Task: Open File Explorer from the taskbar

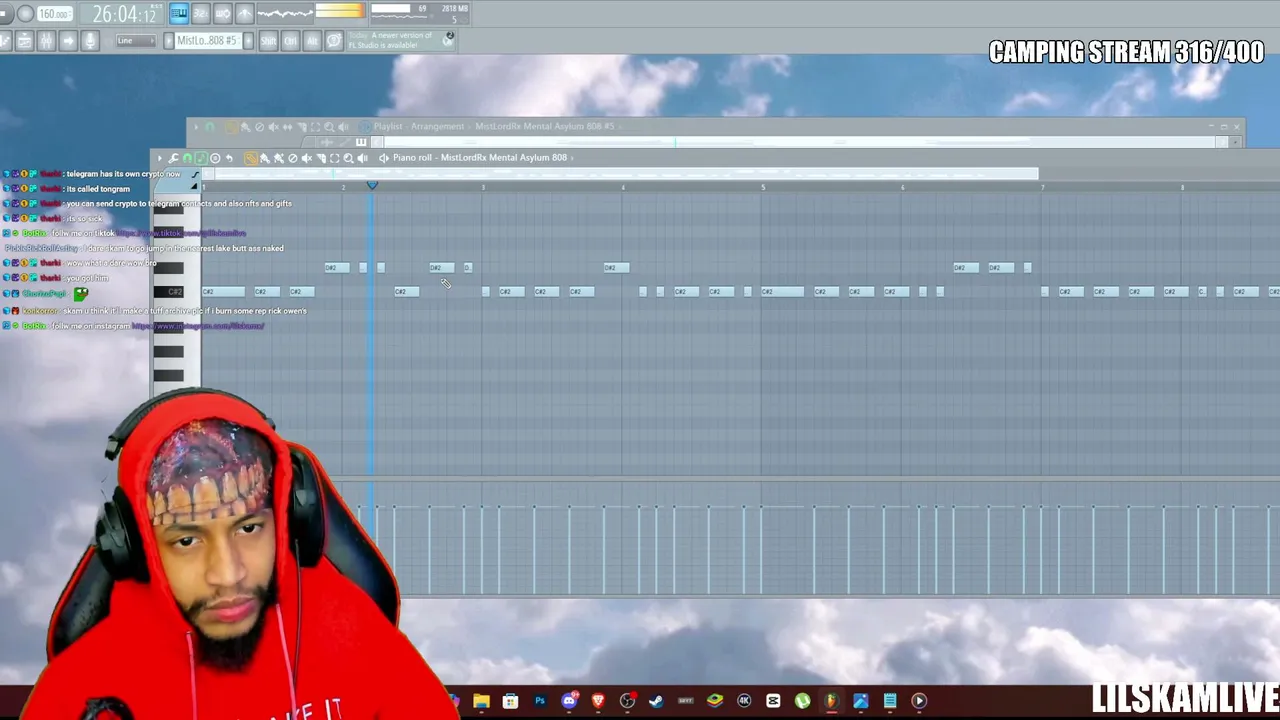Action: click(481, 701)
